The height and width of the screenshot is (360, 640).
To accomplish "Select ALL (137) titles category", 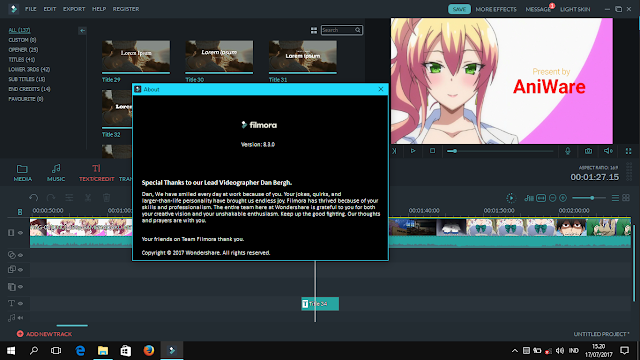I will (20, 30).
